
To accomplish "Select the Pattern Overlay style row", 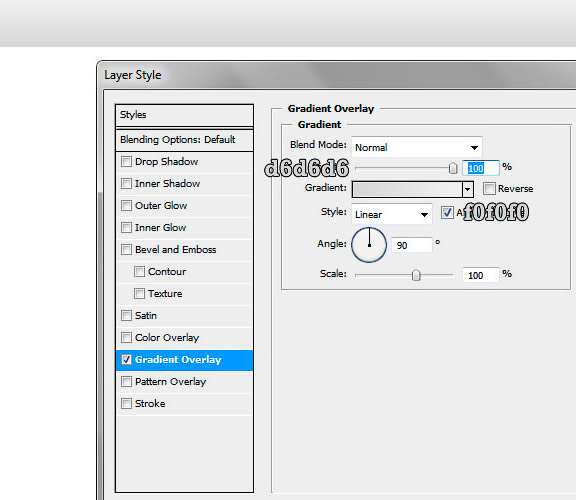I will point(184,382).
